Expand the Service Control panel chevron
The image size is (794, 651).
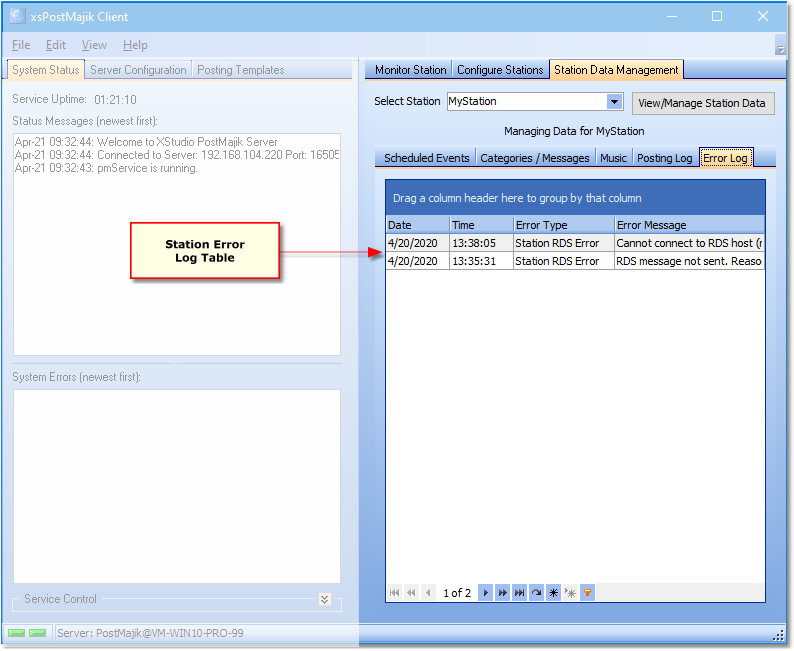click(325, 599)
